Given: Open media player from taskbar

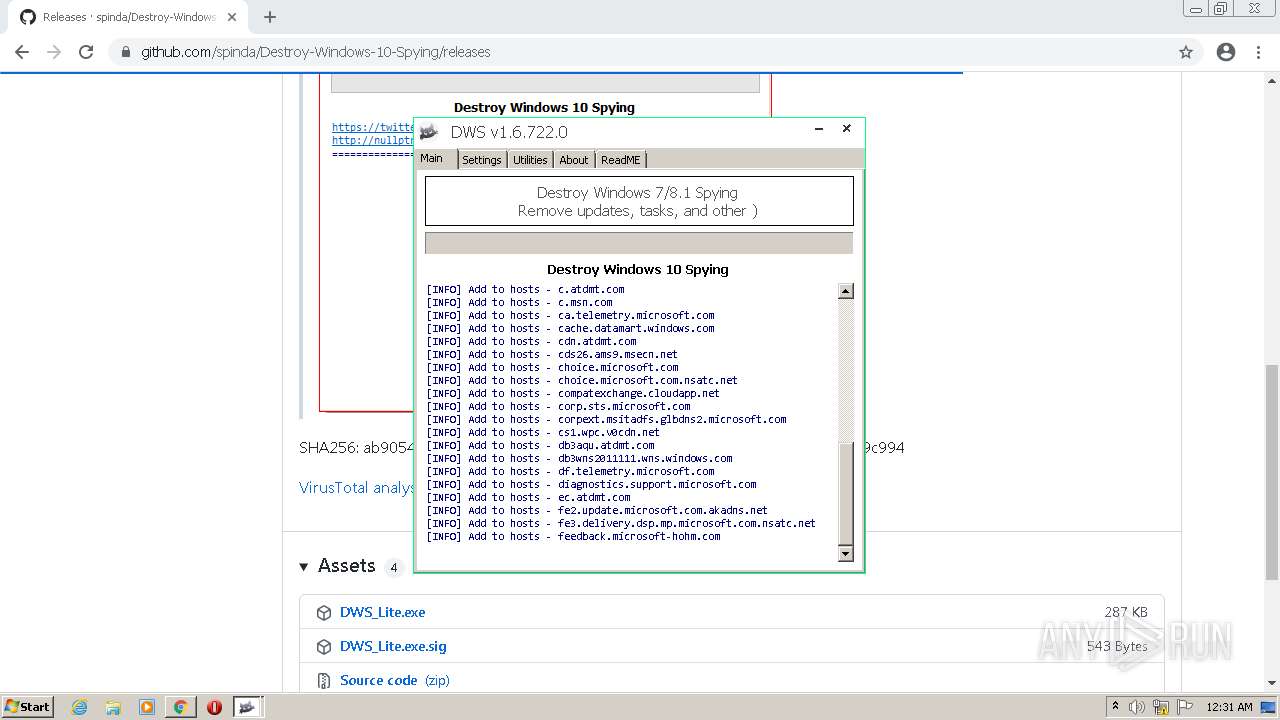Looking at the screenshot, I should point(147,707).
